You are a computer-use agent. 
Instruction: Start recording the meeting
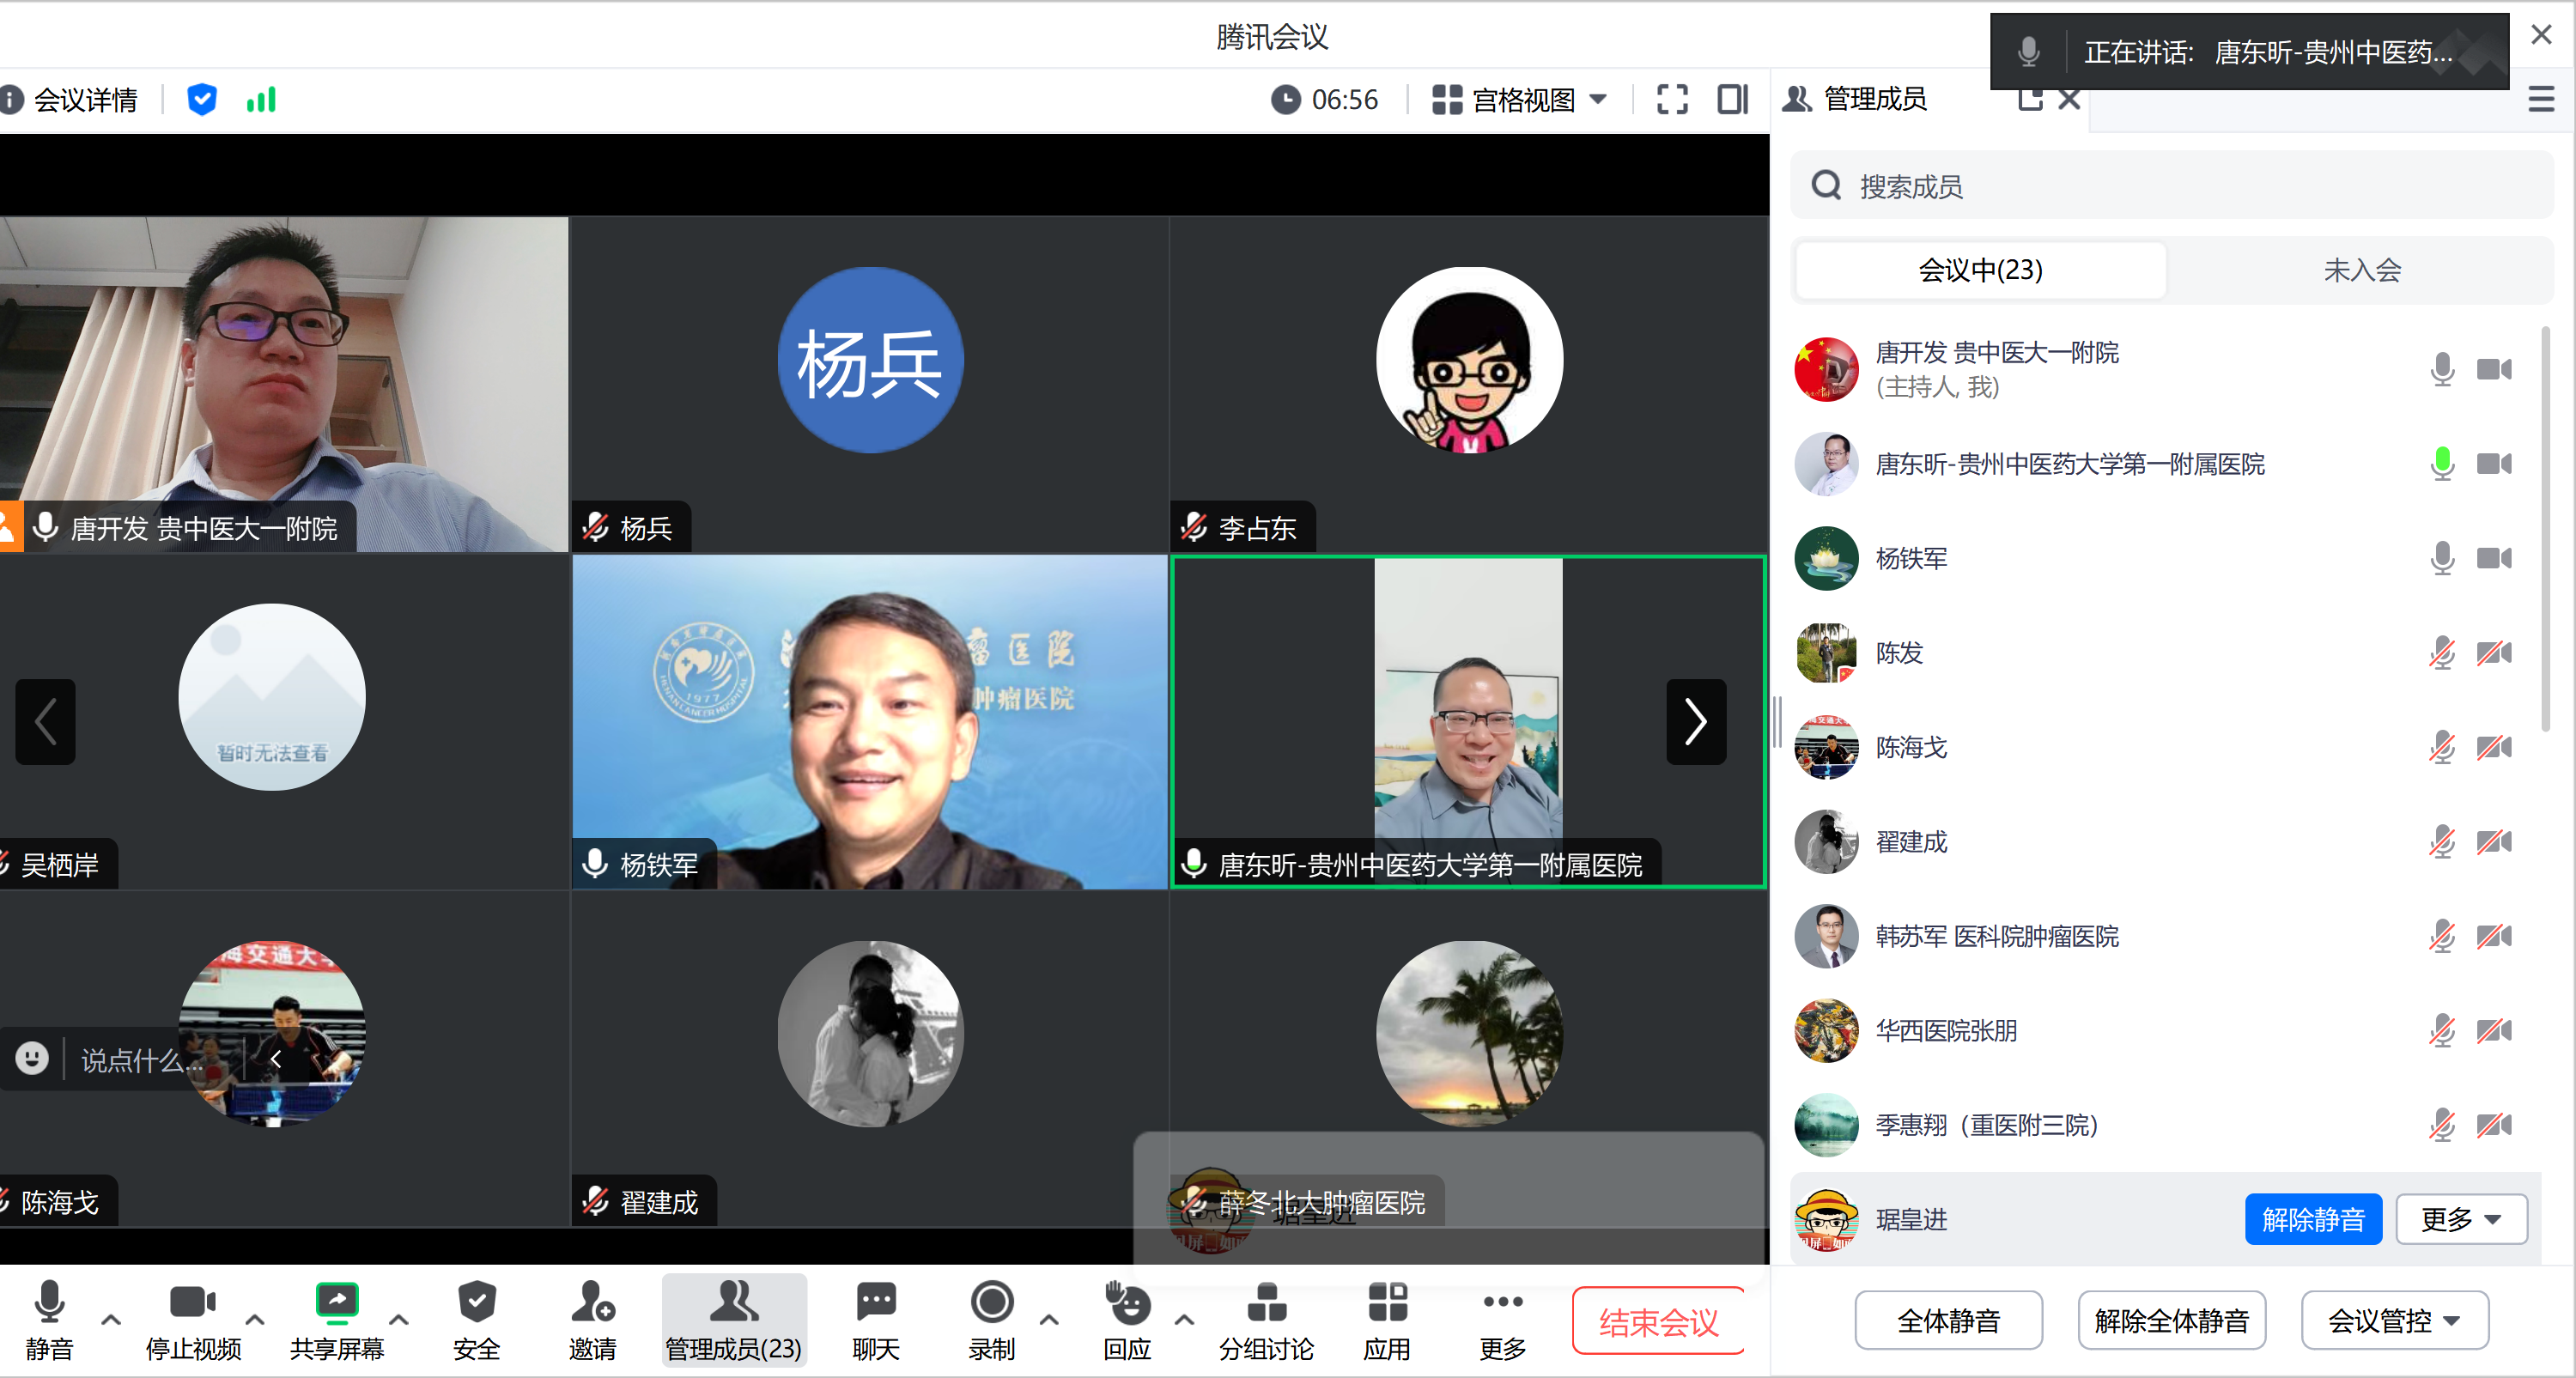coord(992,1320)
